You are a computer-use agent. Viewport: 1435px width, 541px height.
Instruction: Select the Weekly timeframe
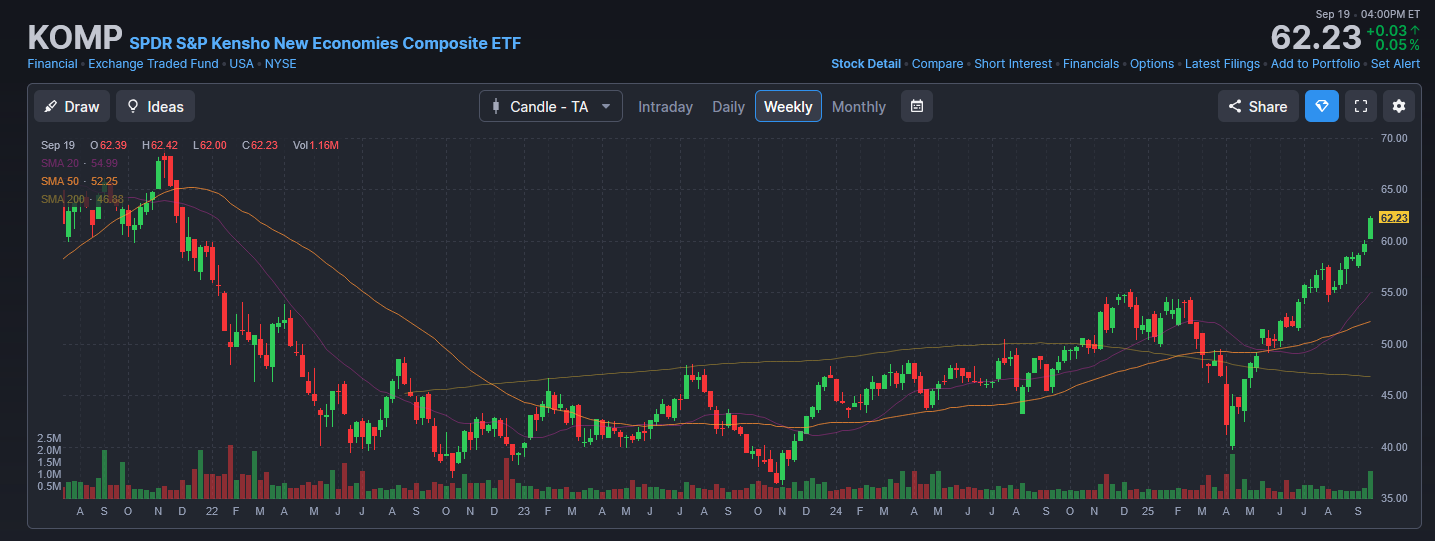[x=788, y=106]
